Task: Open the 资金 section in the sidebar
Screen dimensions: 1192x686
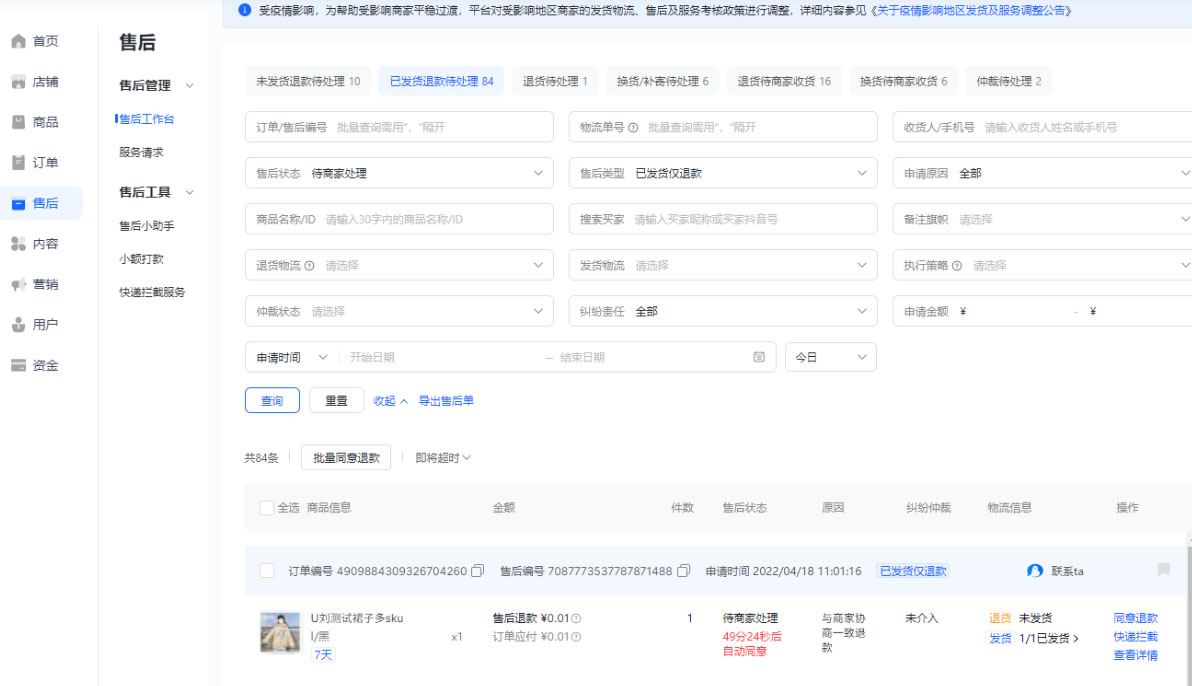Action: coord(40,365)
